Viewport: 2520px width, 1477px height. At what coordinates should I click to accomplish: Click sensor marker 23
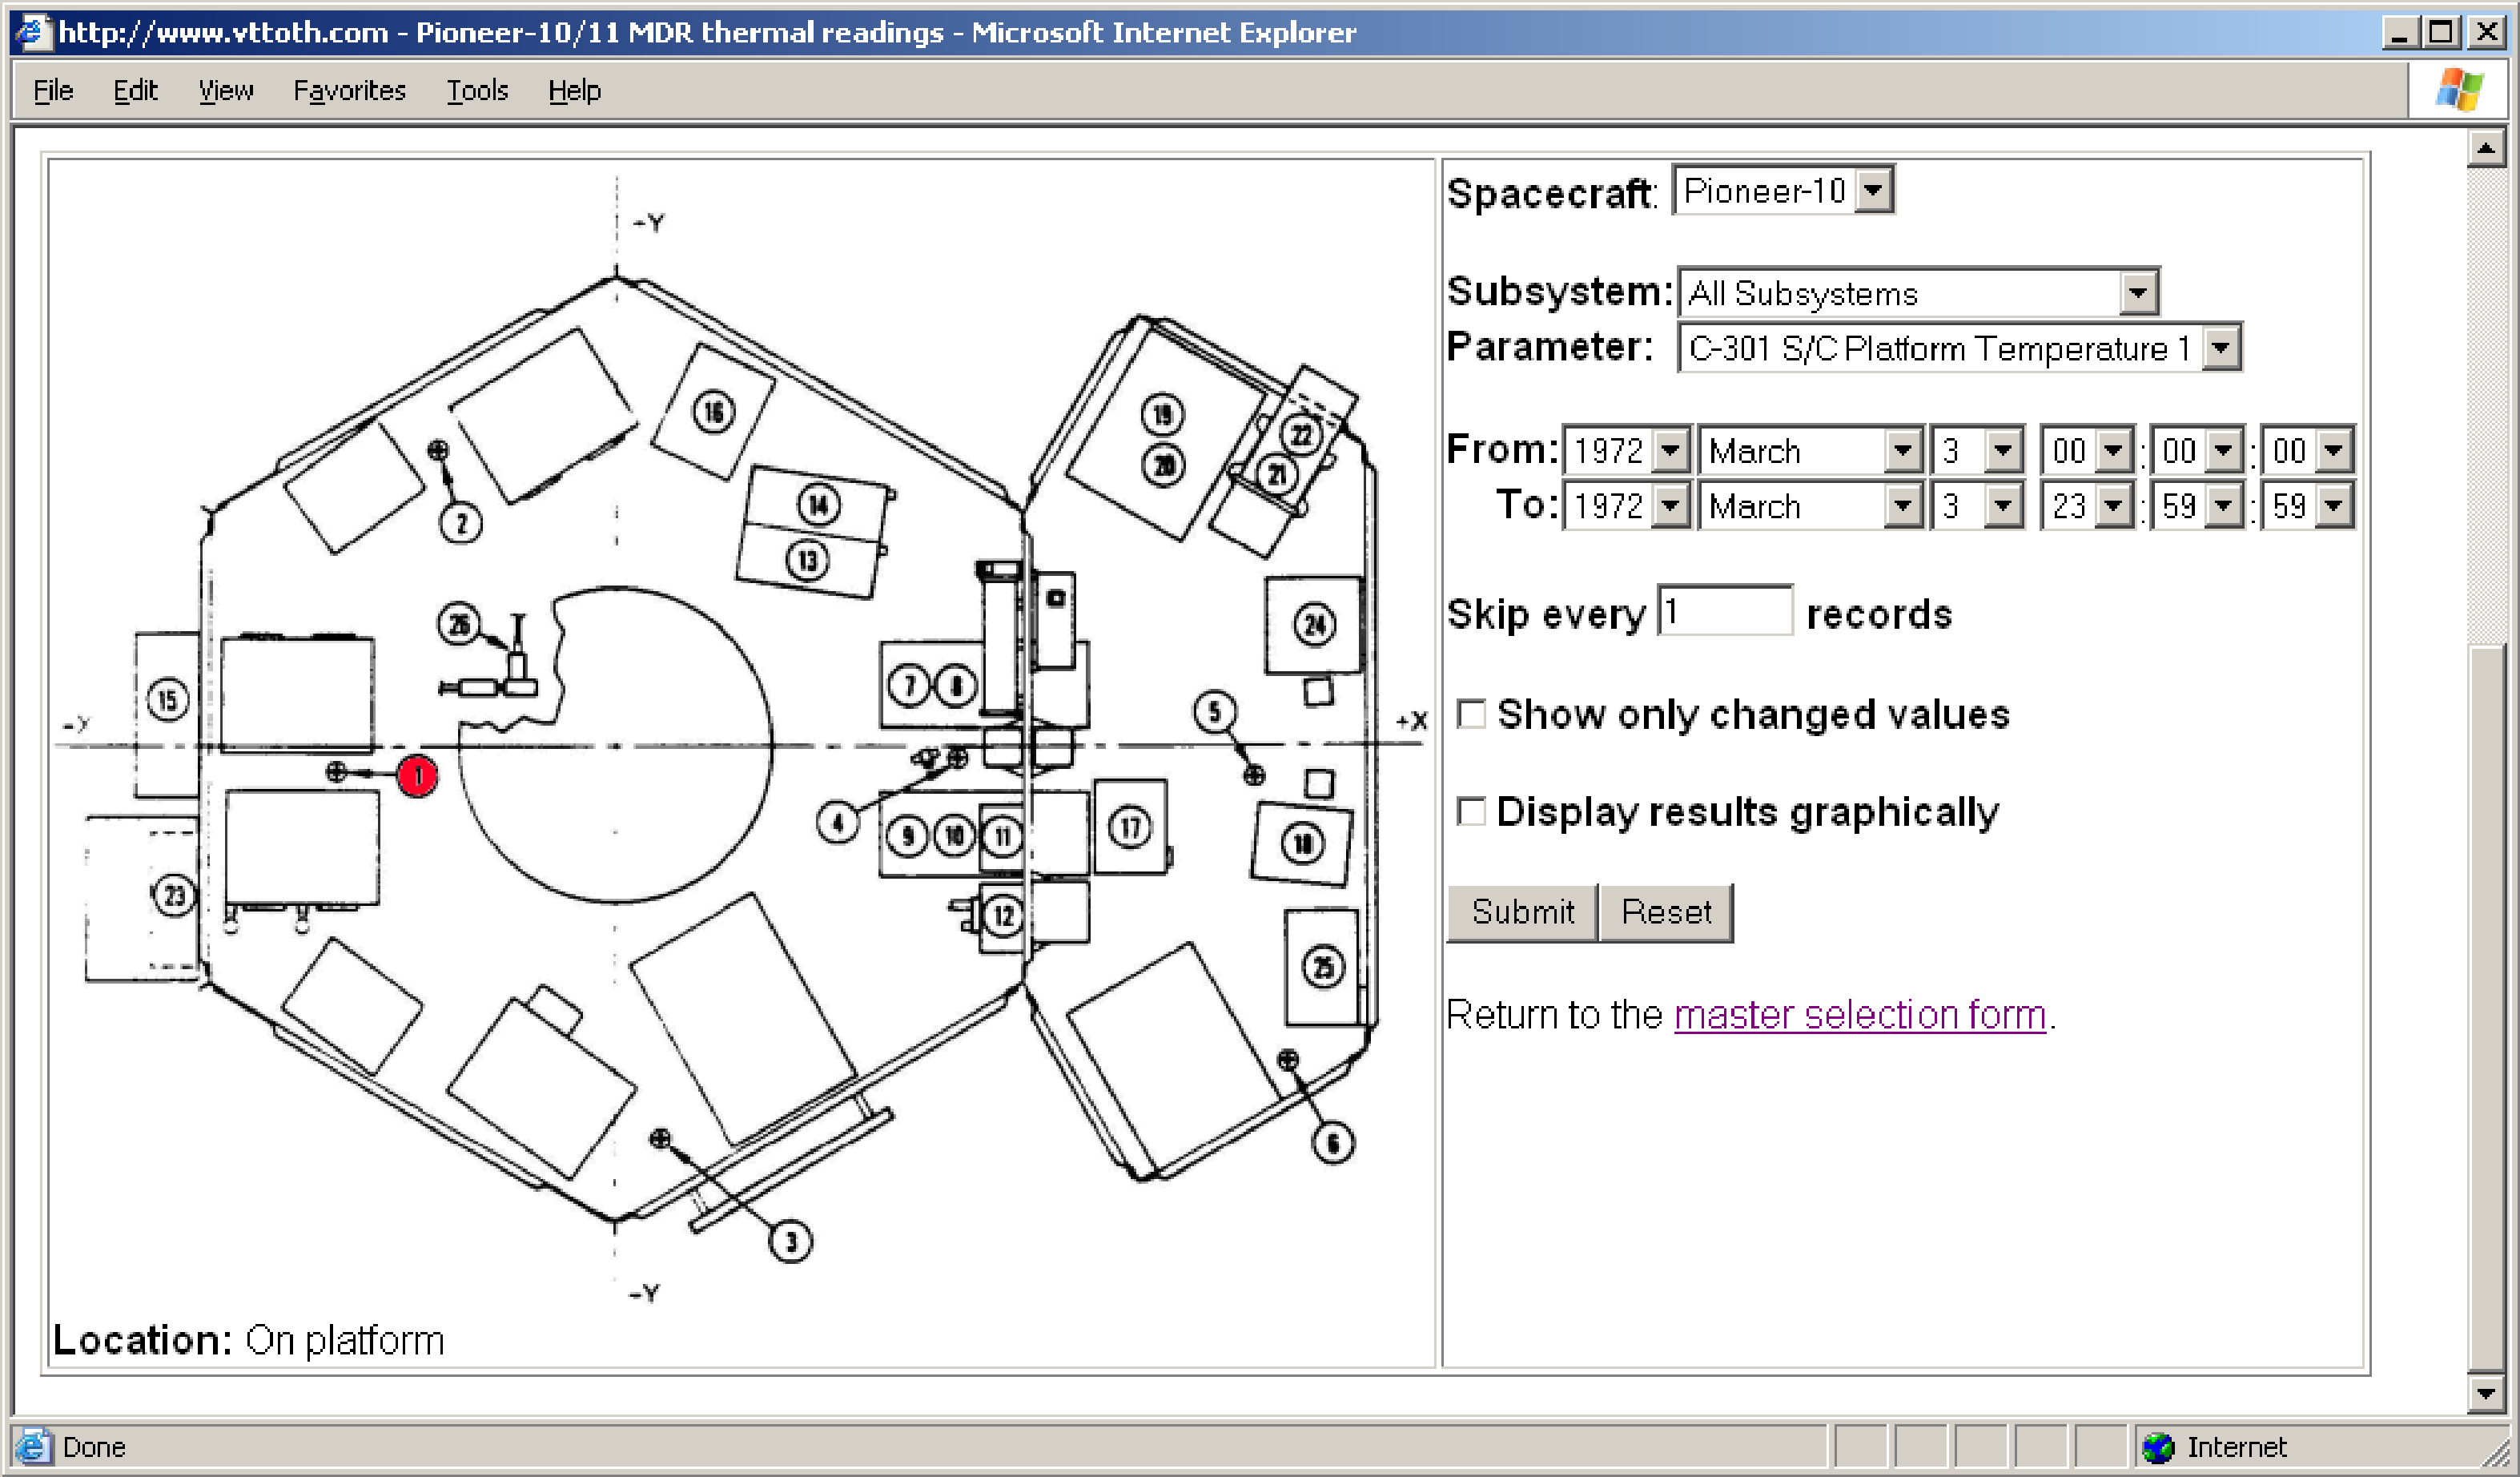[174, 895]
